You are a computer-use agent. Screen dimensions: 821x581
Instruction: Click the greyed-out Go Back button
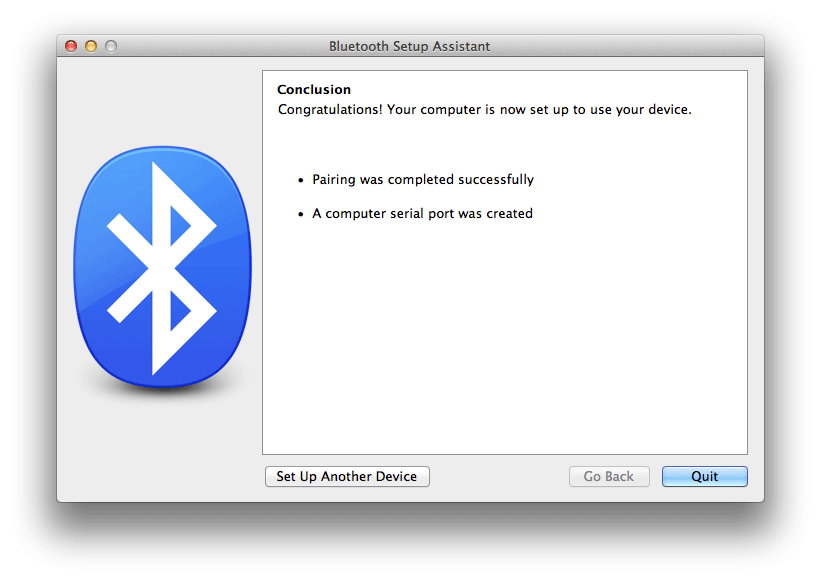609,476
